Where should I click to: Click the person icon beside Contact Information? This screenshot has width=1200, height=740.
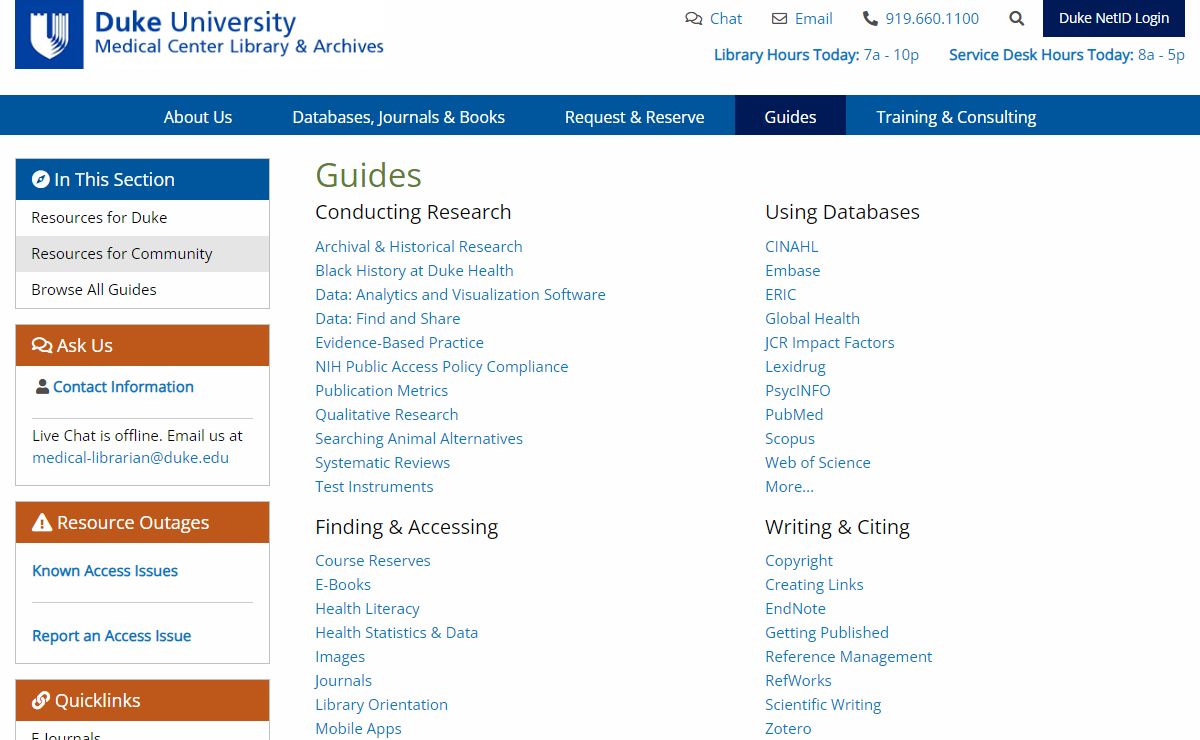click(42, 386)
